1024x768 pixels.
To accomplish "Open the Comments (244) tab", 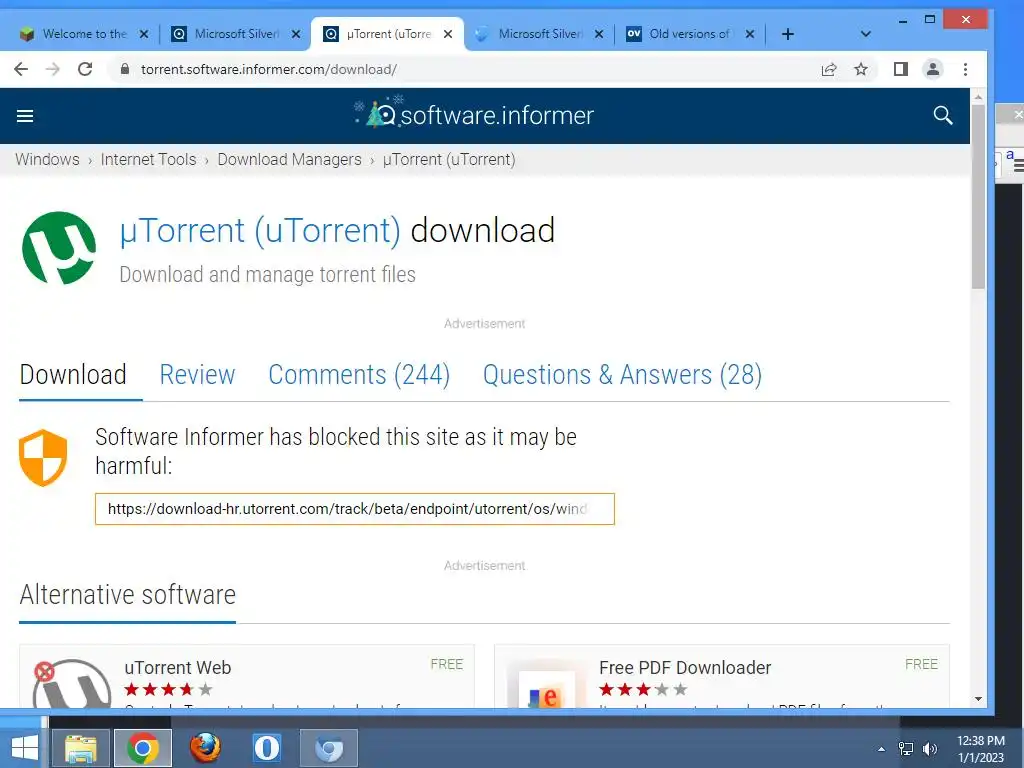I will pyautogui.click(x=359, y=375).
